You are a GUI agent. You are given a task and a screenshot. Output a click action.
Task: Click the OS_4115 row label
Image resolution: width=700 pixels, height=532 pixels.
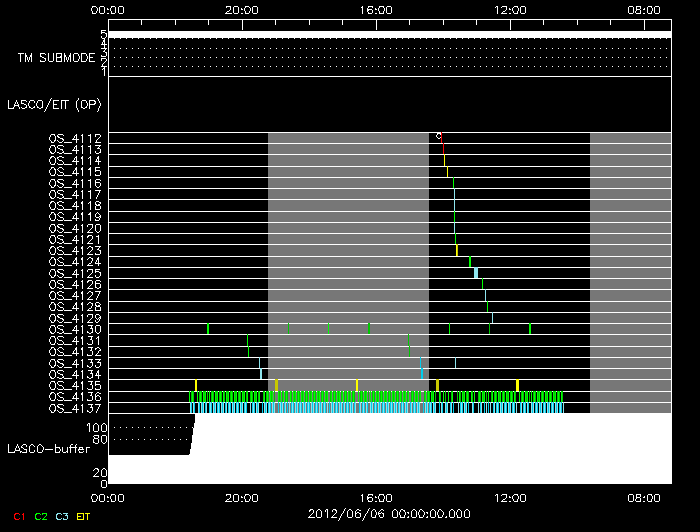tap(75, 172)
